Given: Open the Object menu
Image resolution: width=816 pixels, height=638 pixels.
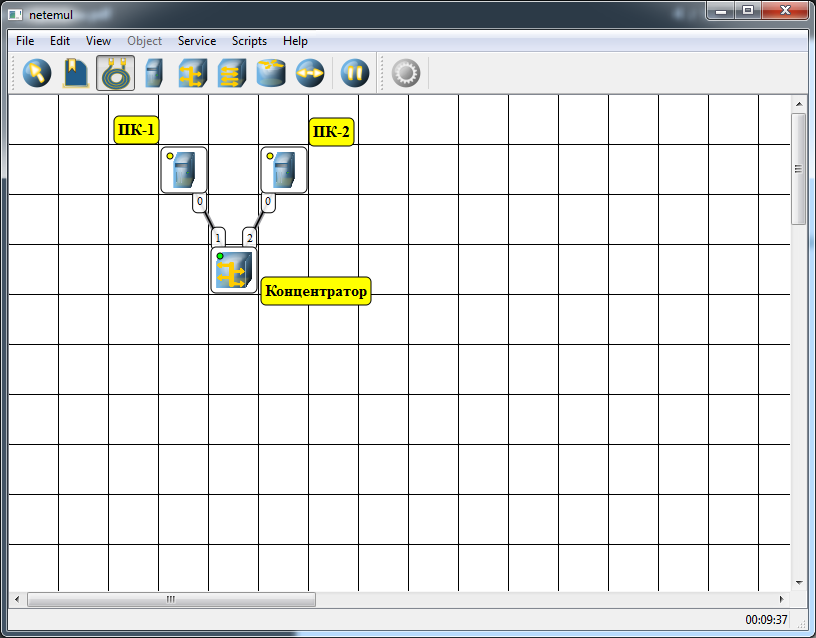Looking at the screenshot, I should coord(144,41).
